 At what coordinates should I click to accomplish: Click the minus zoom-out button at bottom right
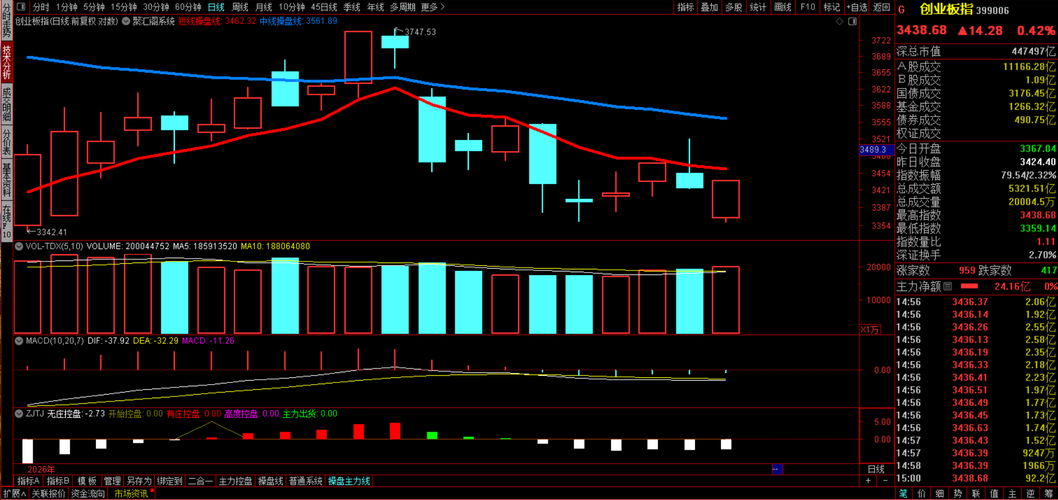pos(887,480)
